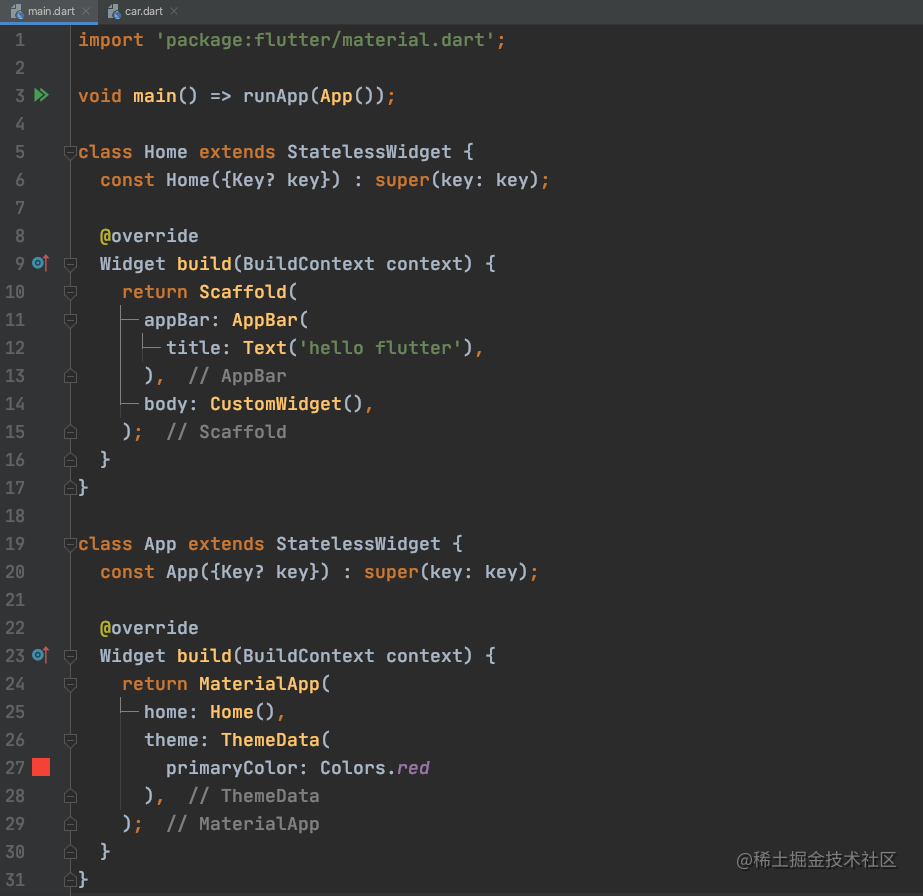The width and height of the screenshot is (923, 896).
Task: Click fold end marker on line 13
Action: [70, 376]
